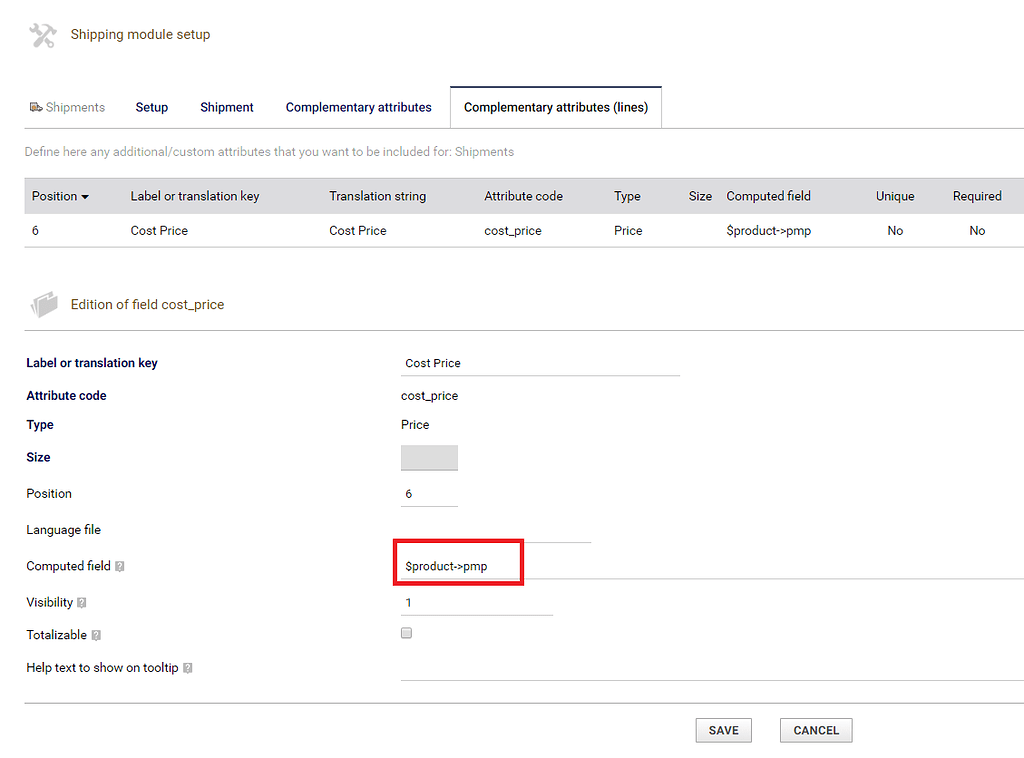This screenshot has height=758, width=1024.
Task: Focus the Label or translation key input
Action: point(540,363)
